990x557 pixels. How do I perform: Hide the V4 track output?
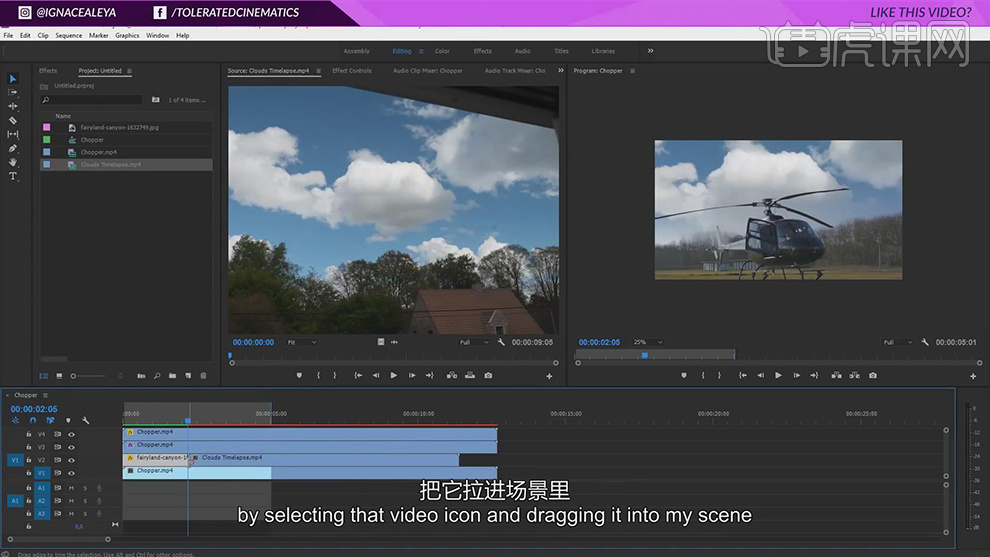tap(71, 434)
